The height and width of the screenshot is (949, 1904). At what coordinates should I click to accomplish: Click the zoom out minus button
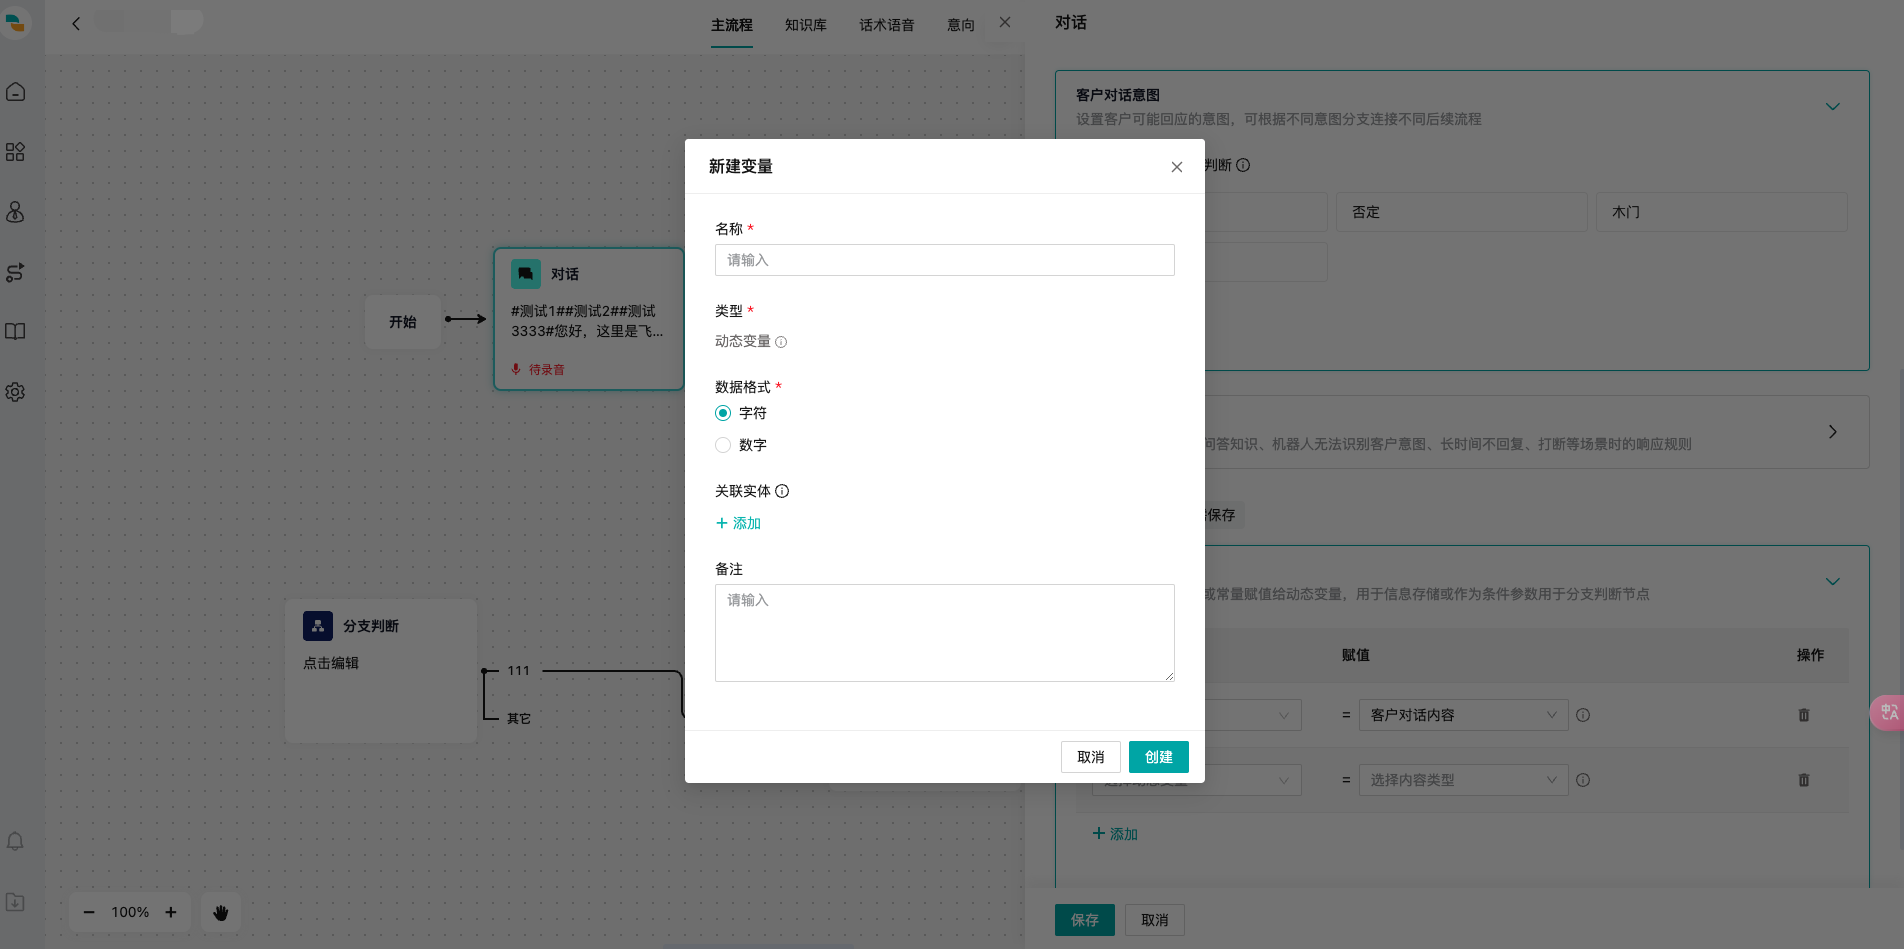89,912
